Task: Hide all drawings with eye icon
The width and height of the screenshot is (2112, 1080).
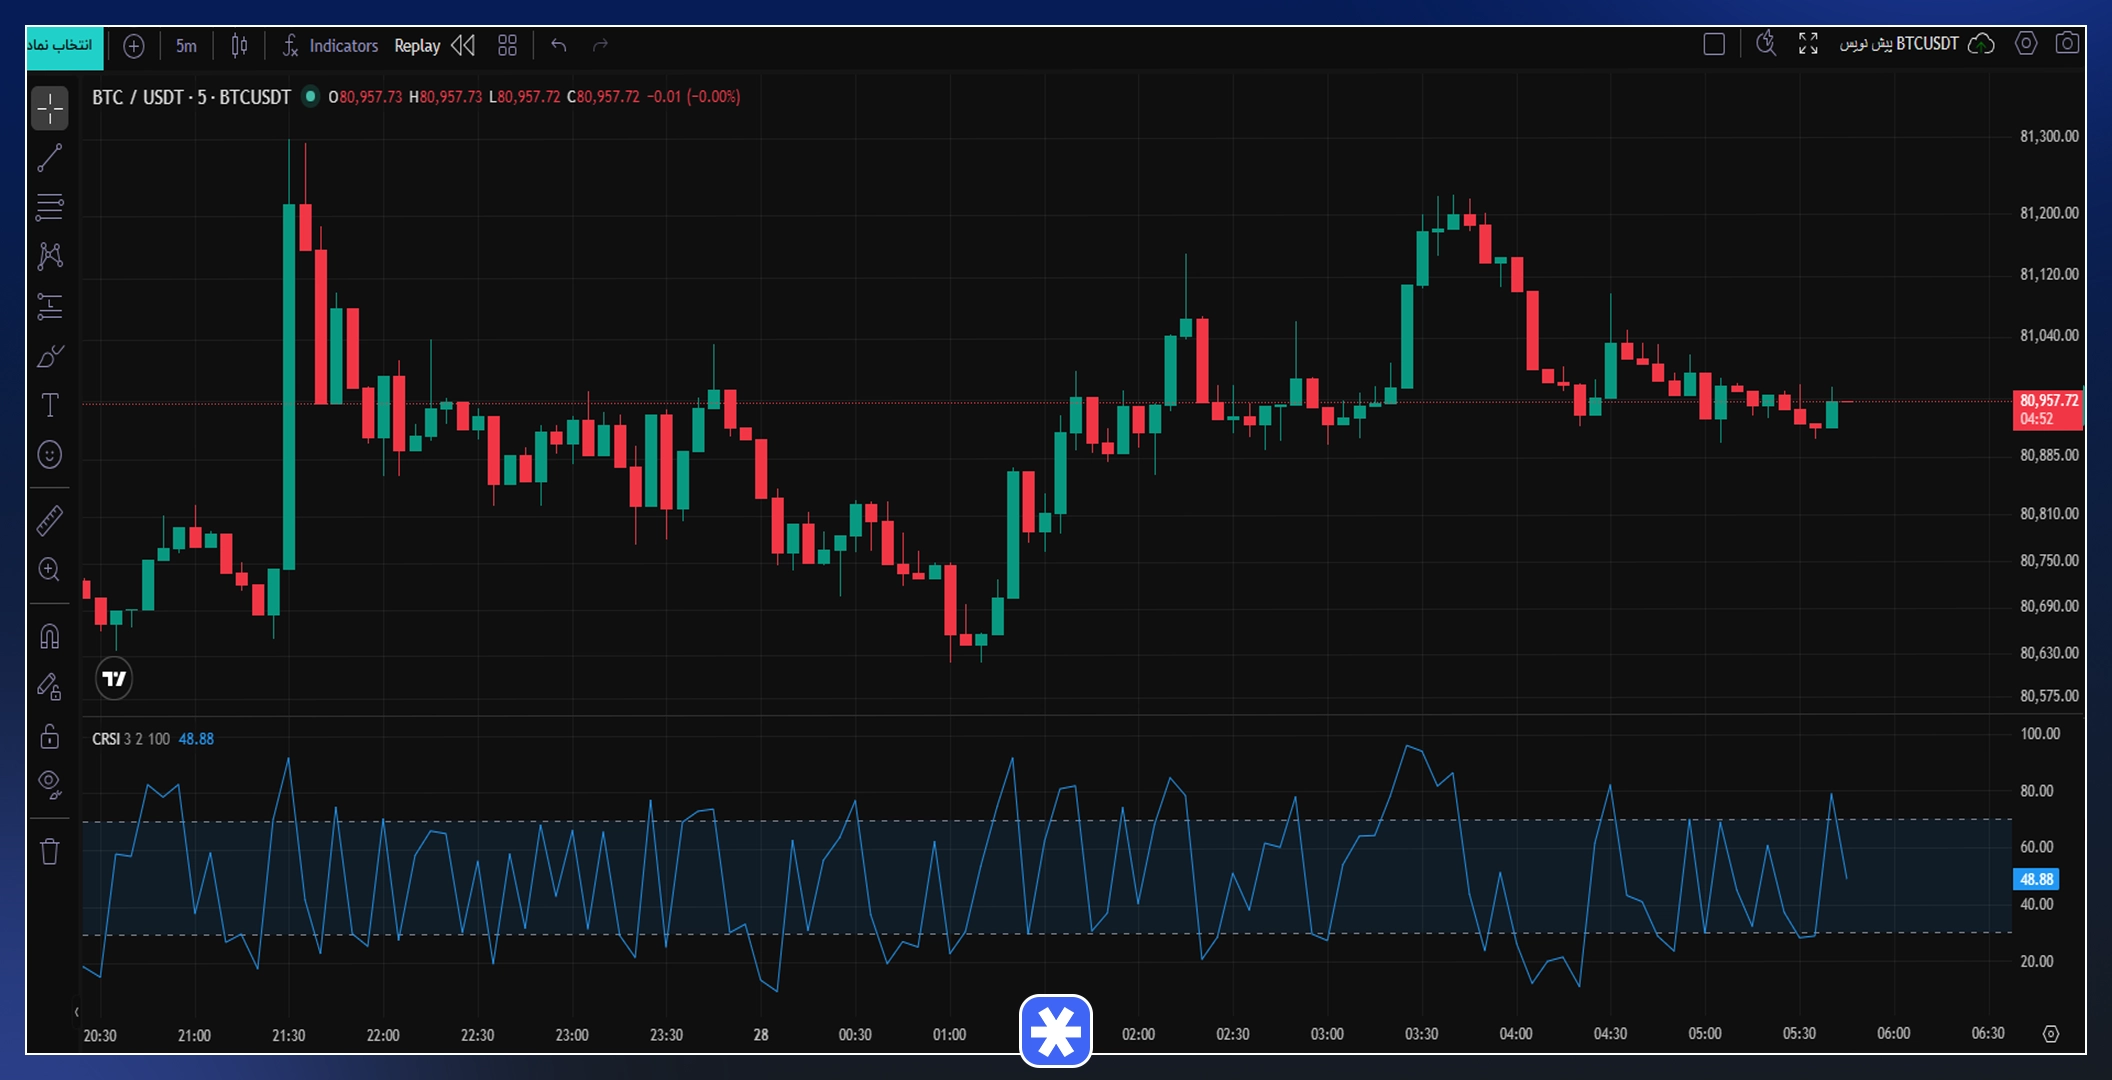Action: click(x=50, y=785)
